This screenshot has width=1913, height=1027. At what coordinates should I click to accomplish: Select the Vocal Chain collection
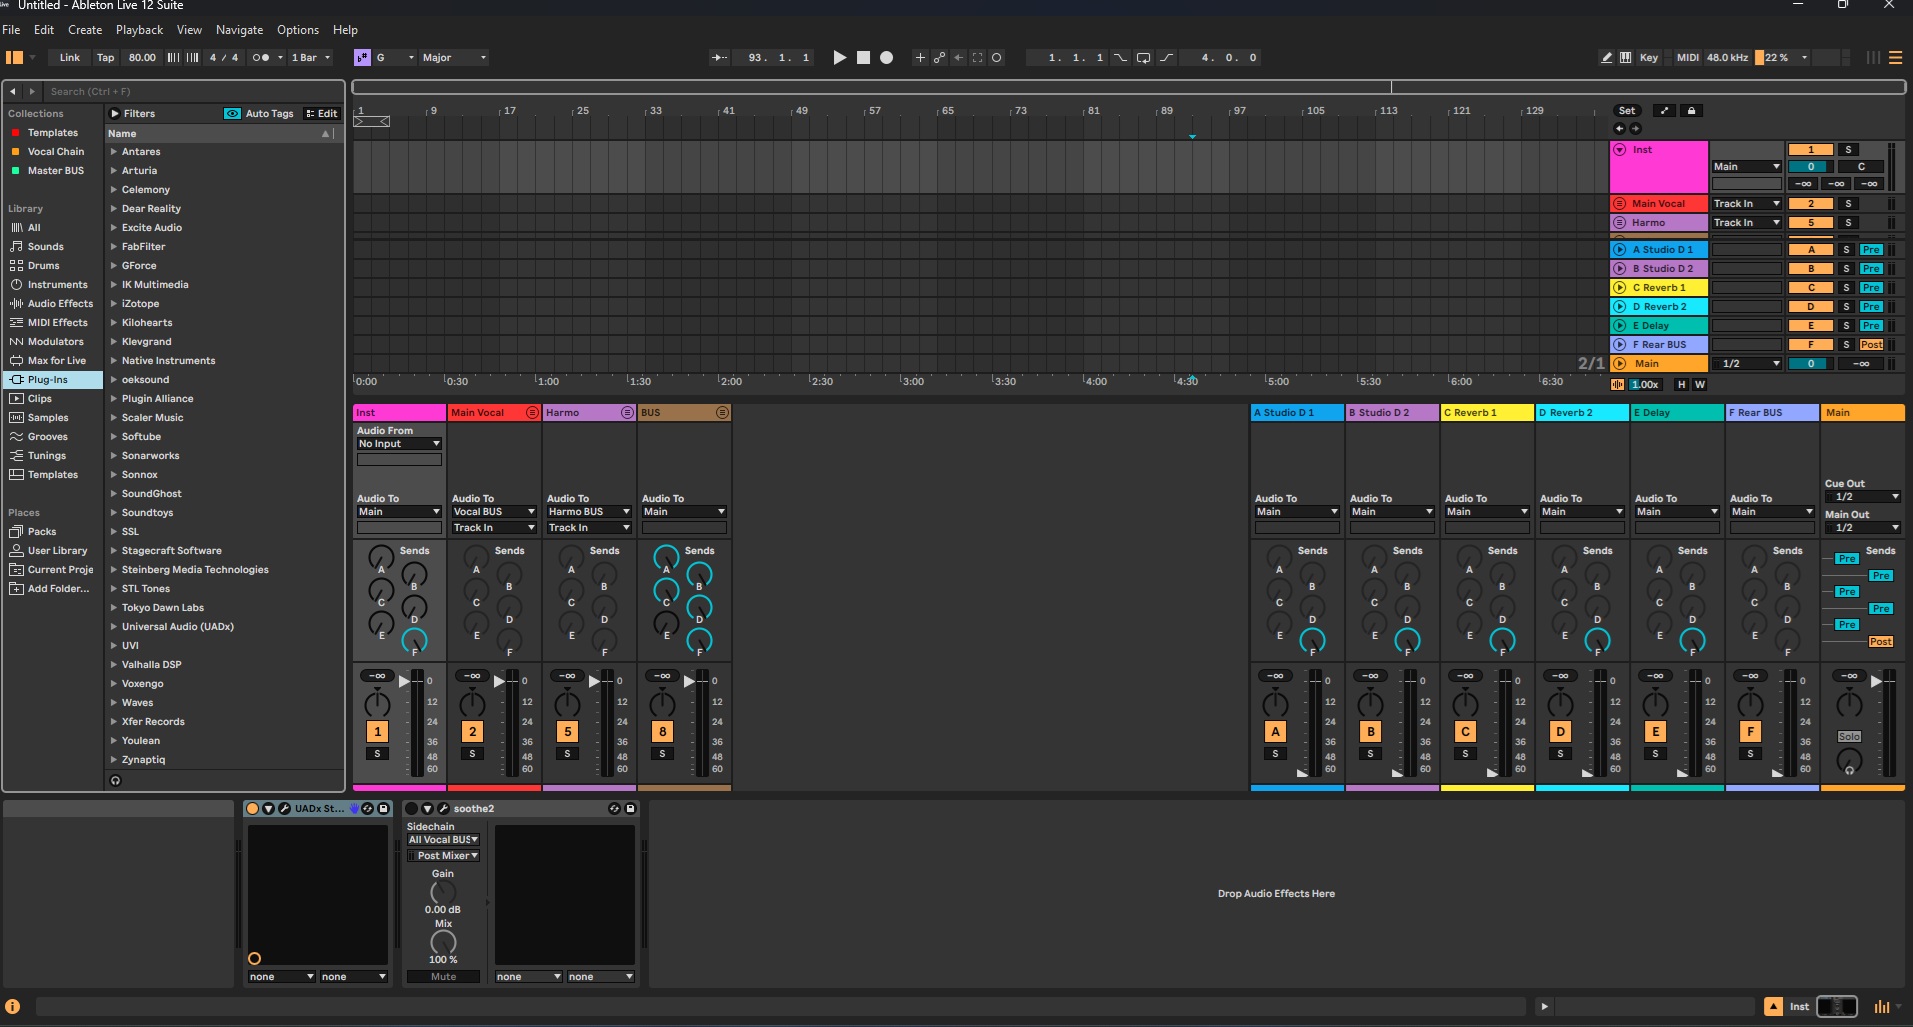52,152
